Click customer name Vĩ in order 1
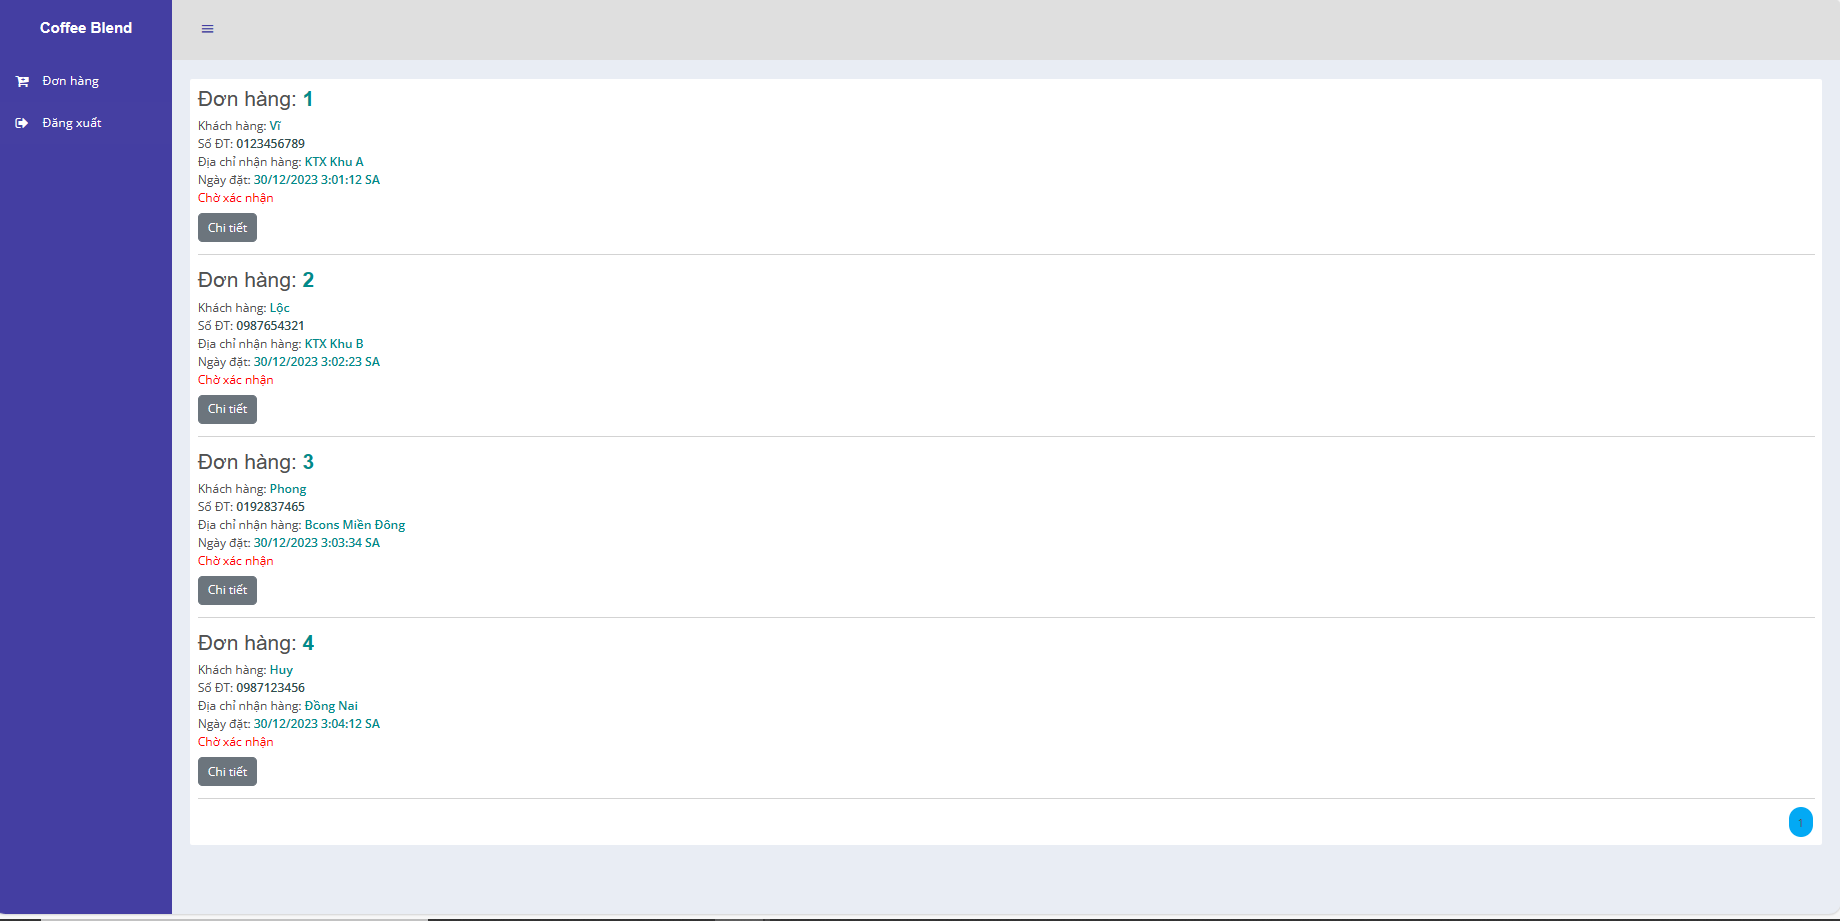1840x921 pixels. tap(275, 126)
